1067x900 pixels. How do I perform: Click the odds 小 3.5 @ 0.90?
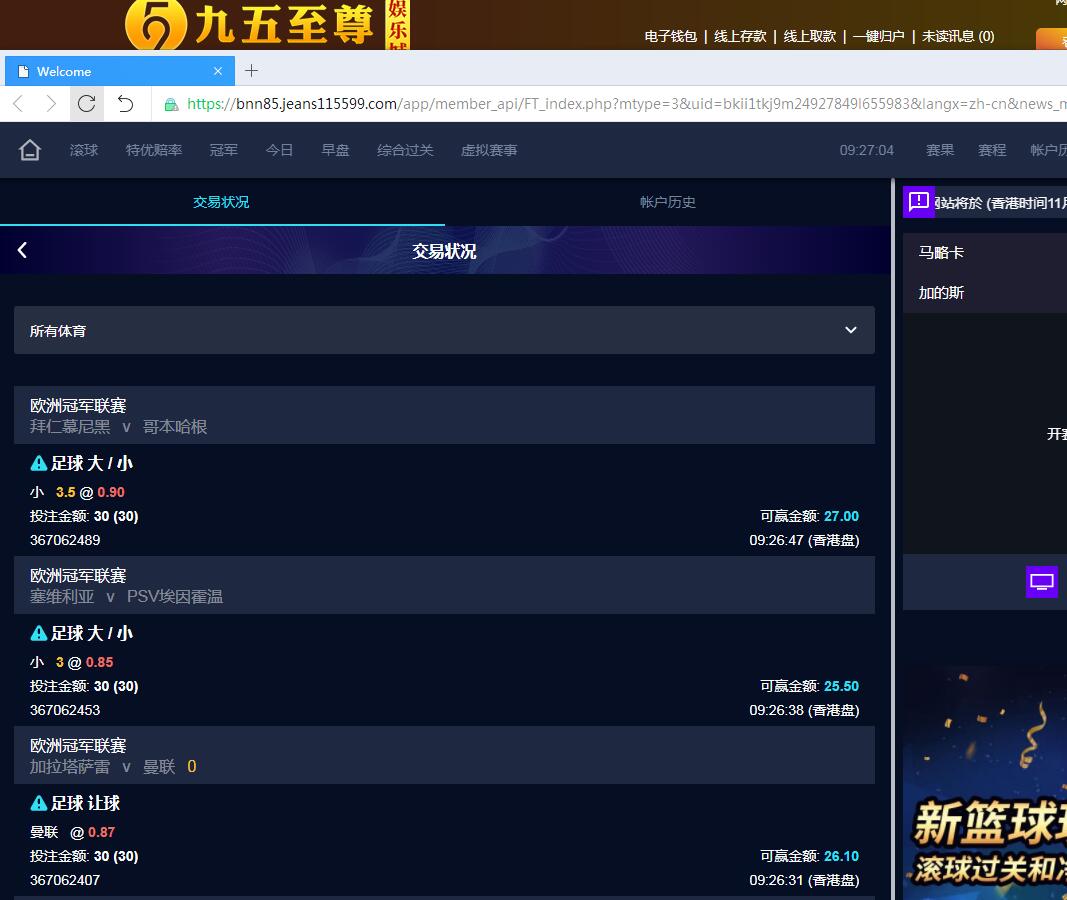[77, 492]
